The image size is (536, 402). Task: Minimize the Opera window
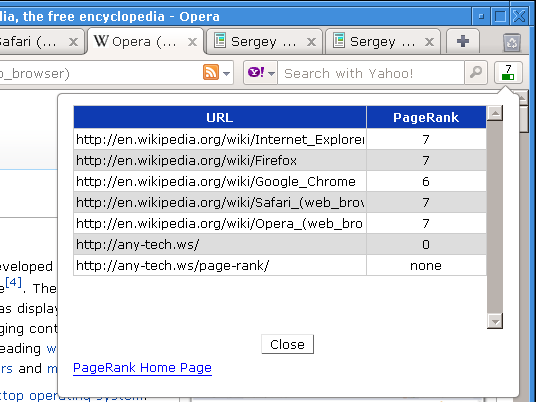[481, 16]
